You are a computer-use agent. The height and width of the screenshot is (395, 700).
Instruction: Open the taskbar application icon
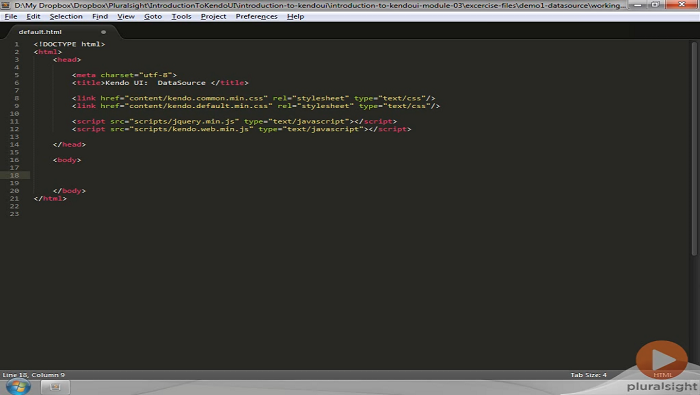point(55,387)
